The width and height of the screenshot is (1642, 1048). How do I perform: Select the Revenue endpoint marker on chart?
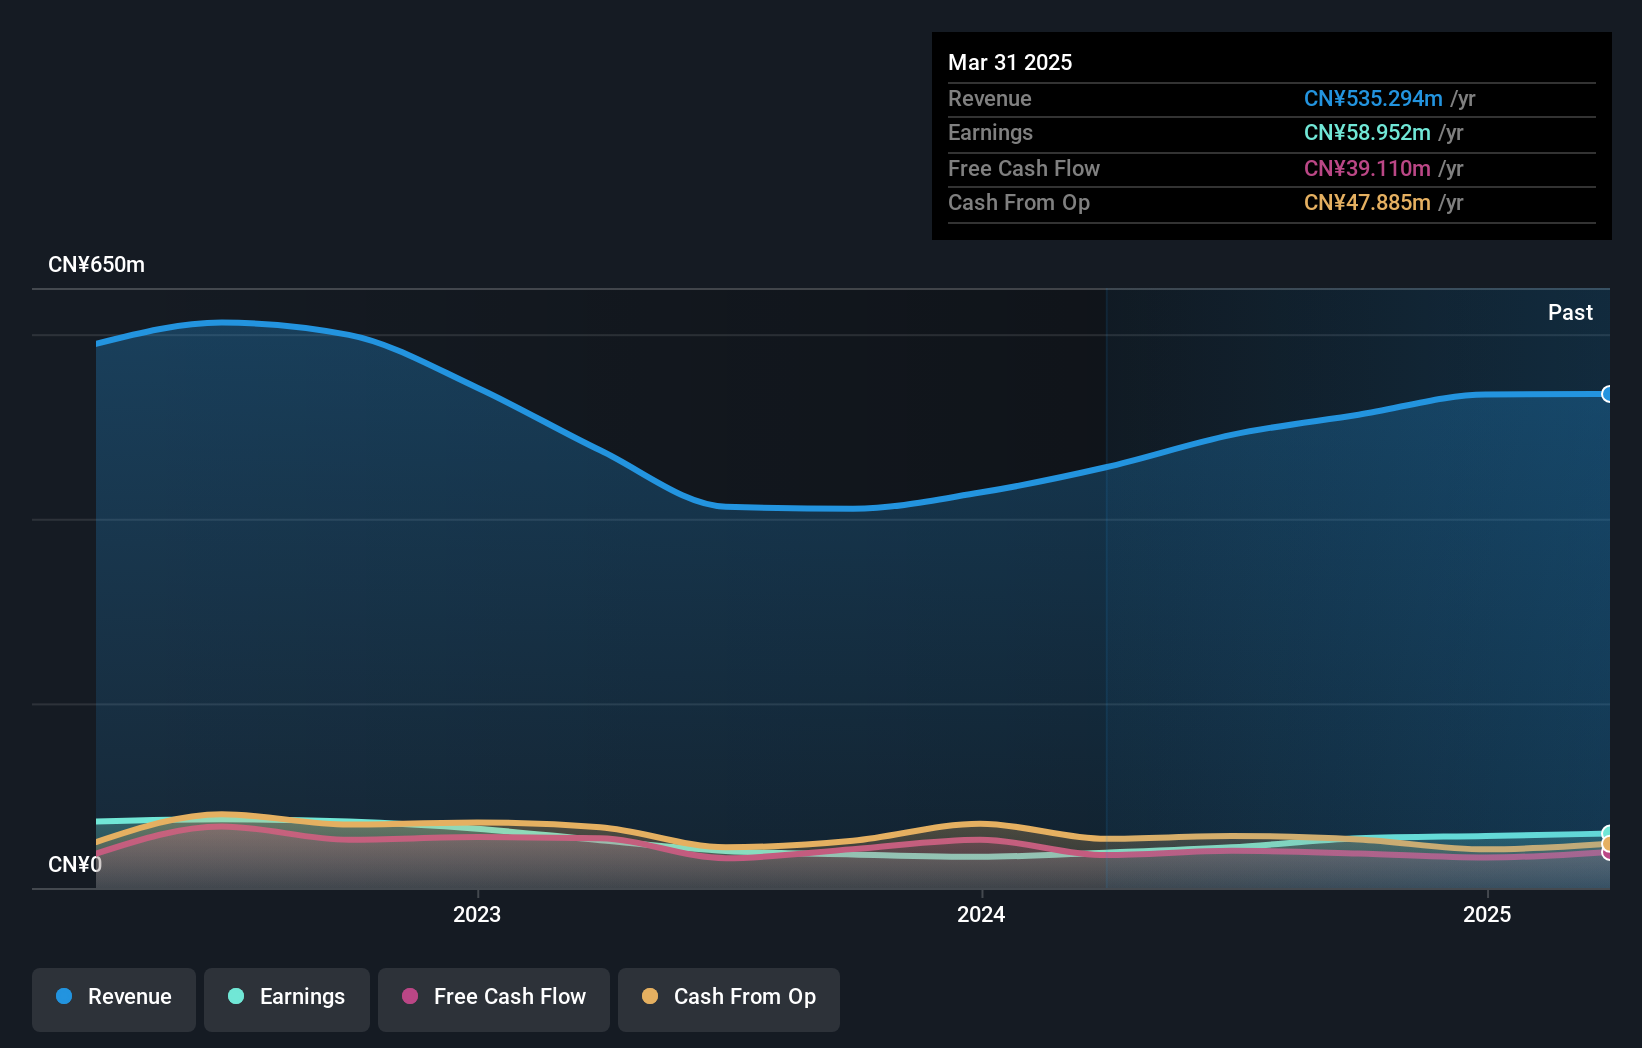(1608, 394)
